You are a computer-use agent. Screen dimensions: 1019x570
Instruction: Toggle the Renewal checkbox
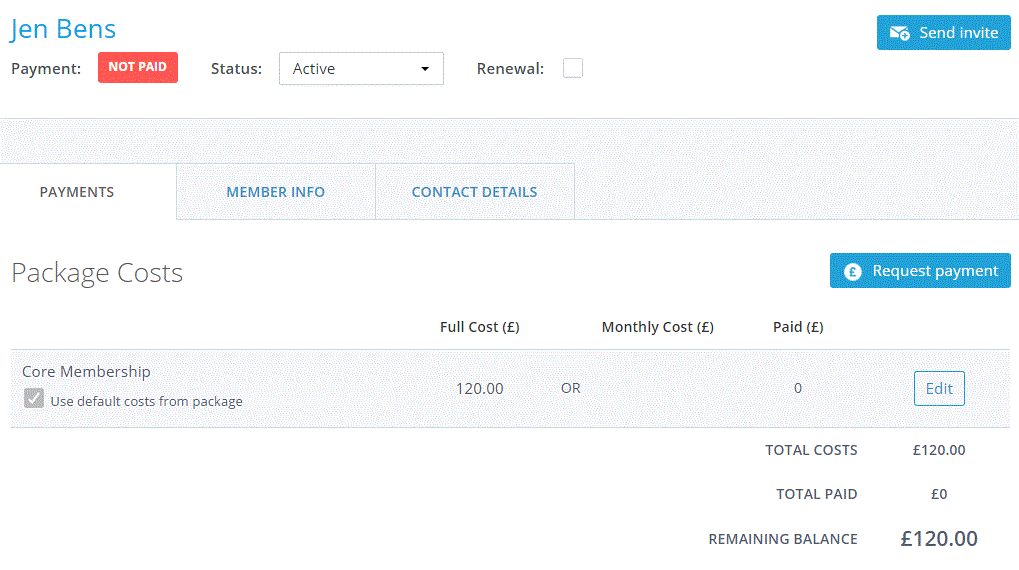(x=572, y=68)
